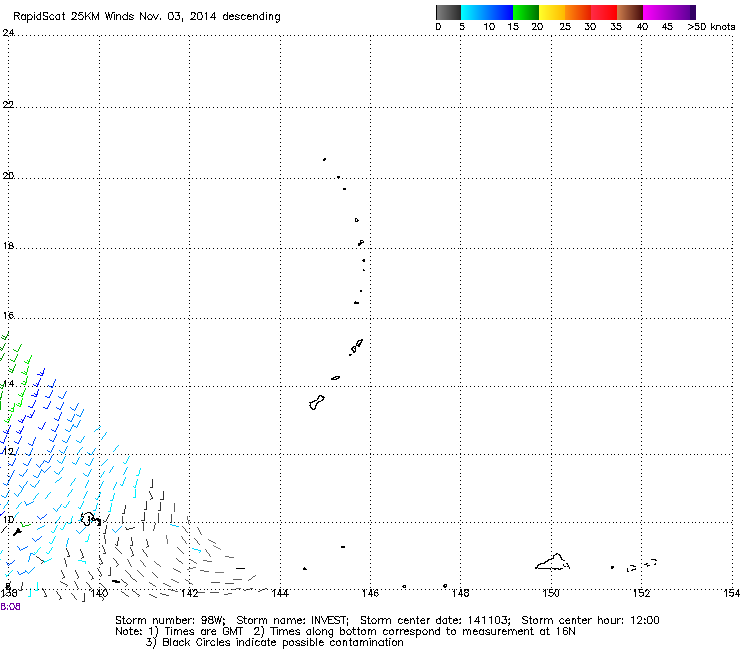
Task: Click the legend scale value '15'
Action: (513, 27)
